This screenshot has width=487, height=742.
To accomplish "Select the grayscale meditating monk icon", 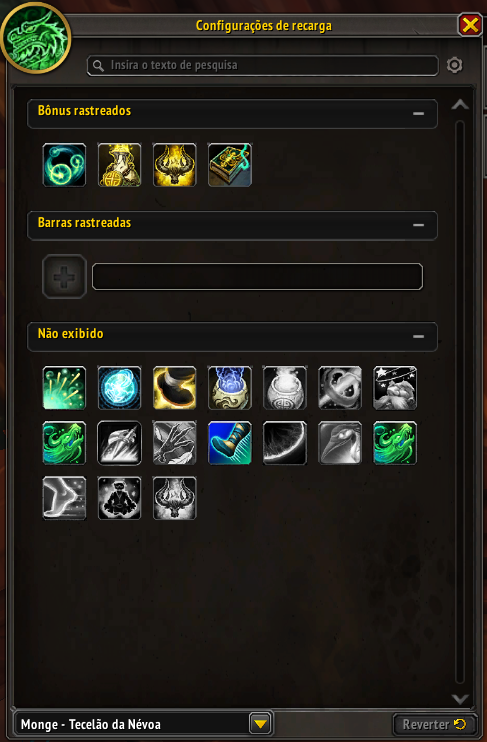I will [x=119, y=498].
